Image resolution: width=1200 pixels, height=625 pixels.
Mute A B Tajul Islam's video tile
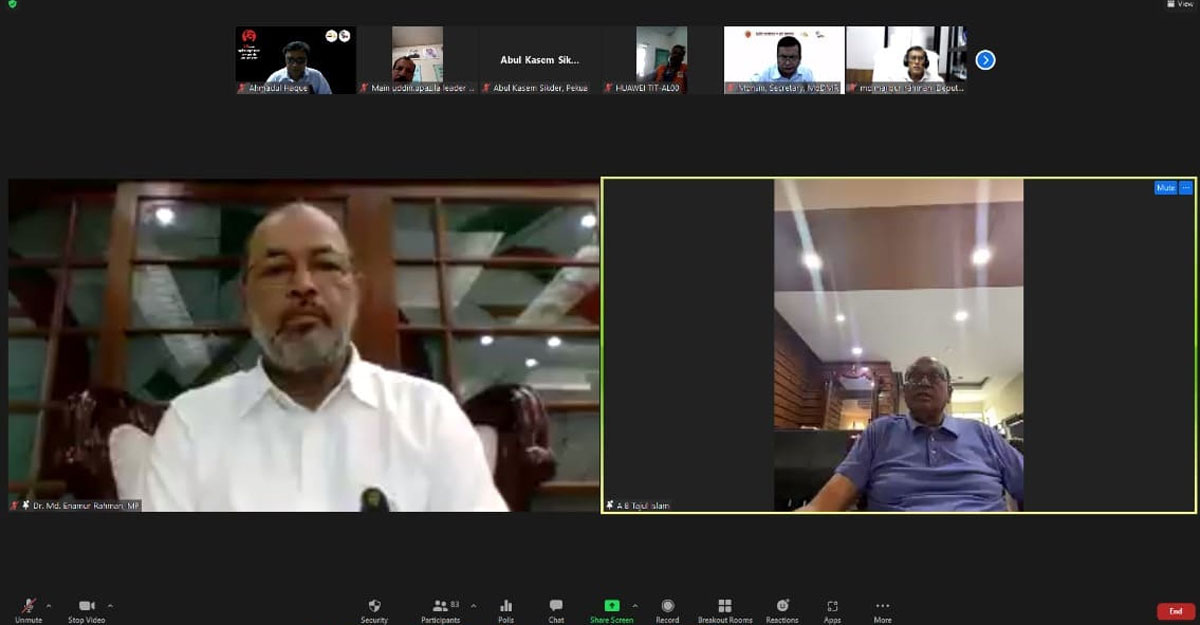(x=1165, y=188)
